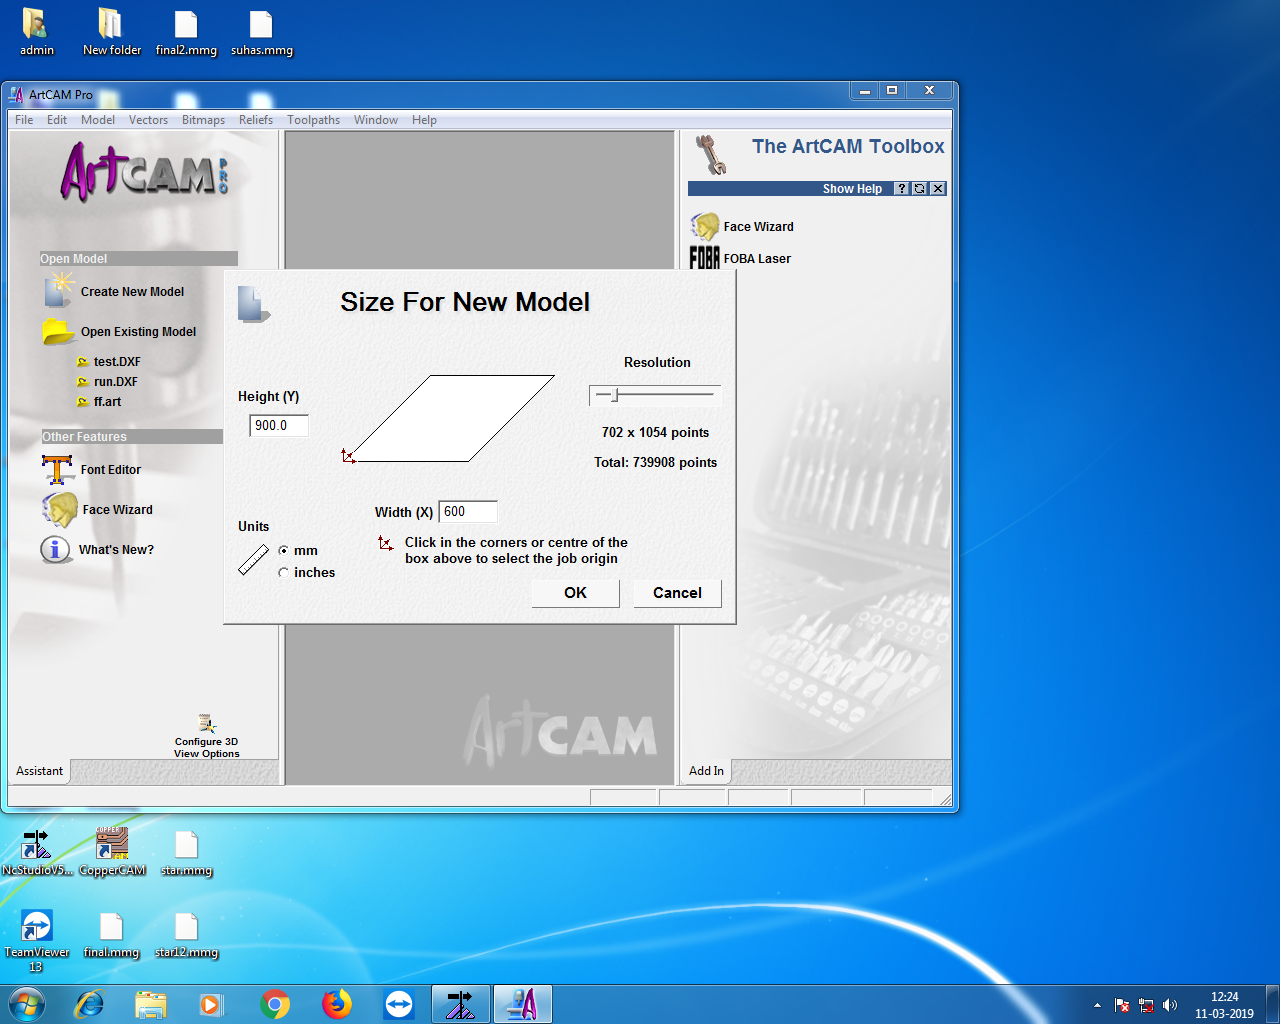Open the Font Editor feature
Screen dimensions: 1280x1024
pos(110,470)
